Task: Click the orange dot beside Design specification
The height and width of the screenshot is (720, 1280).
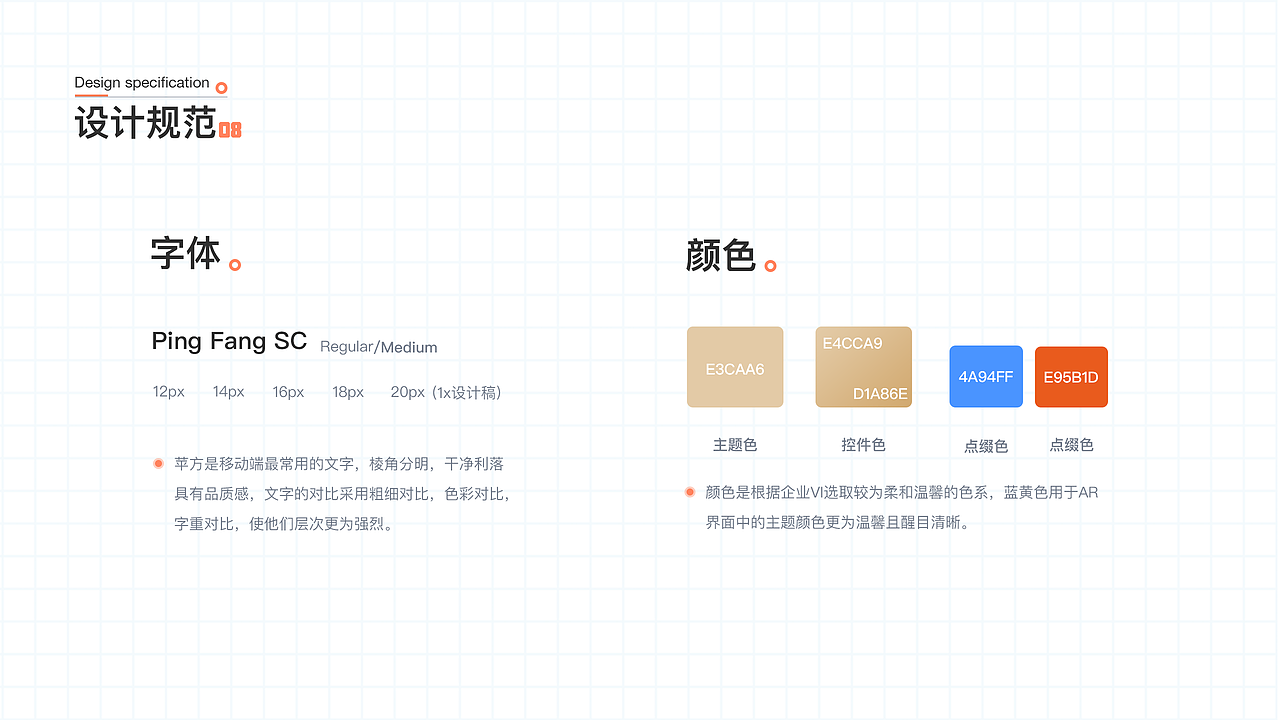Action: point(222,87)
